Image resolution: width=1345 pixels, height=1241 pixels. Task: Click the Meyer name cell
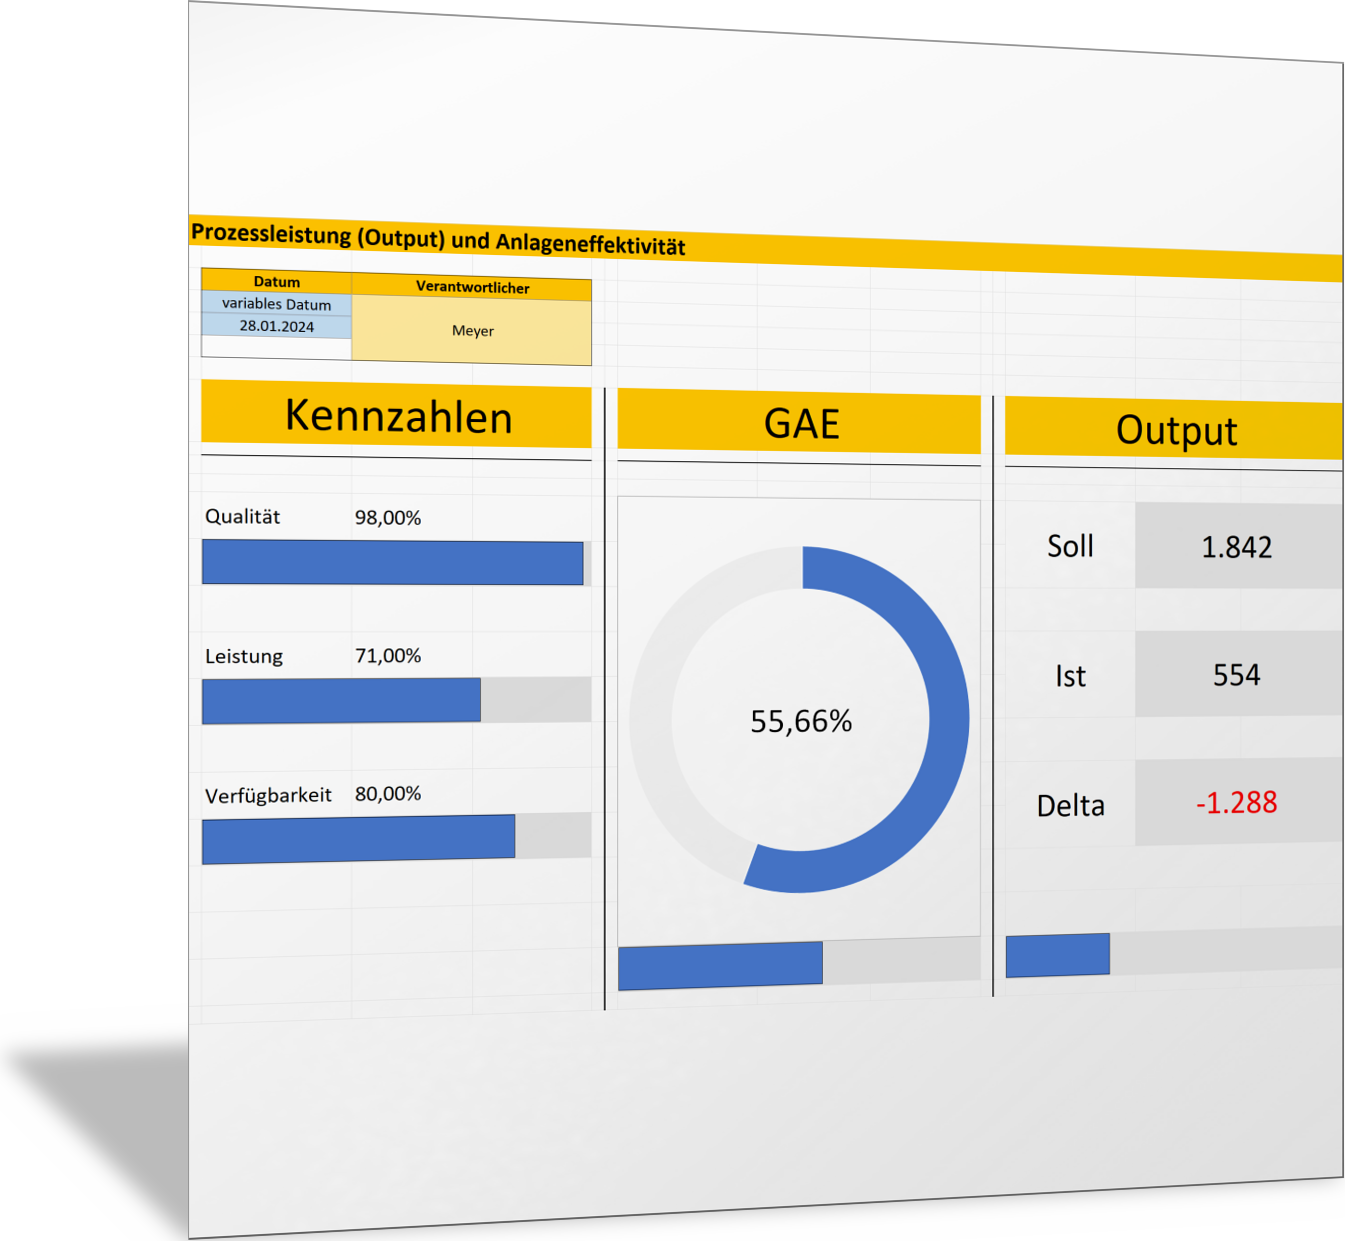click(x=472, y=331)
